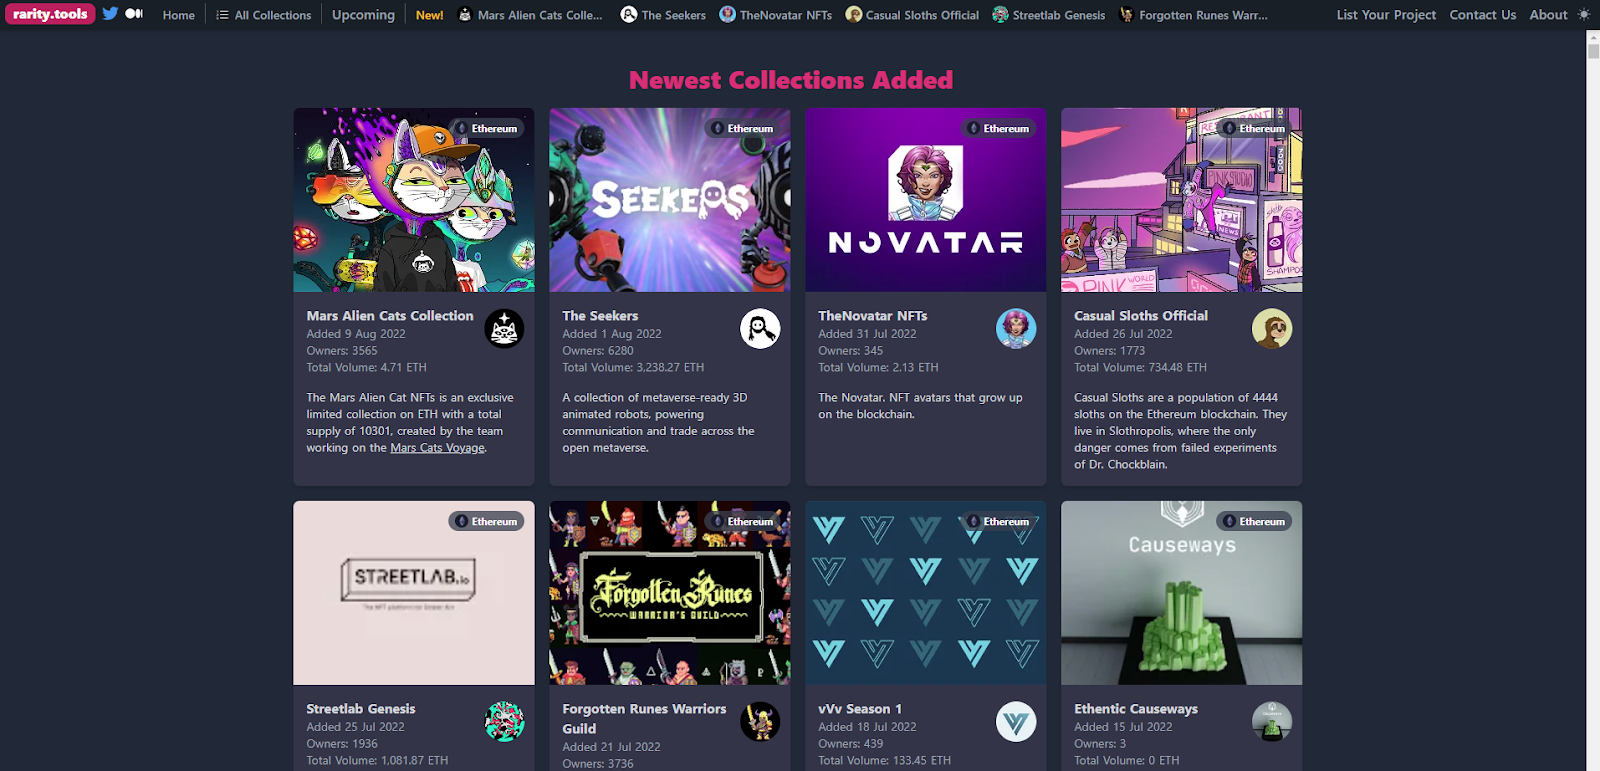Screen dimensions: 1600x771
Task: Click the Mars Alien Cats round avatar icon
Action: 504,328
